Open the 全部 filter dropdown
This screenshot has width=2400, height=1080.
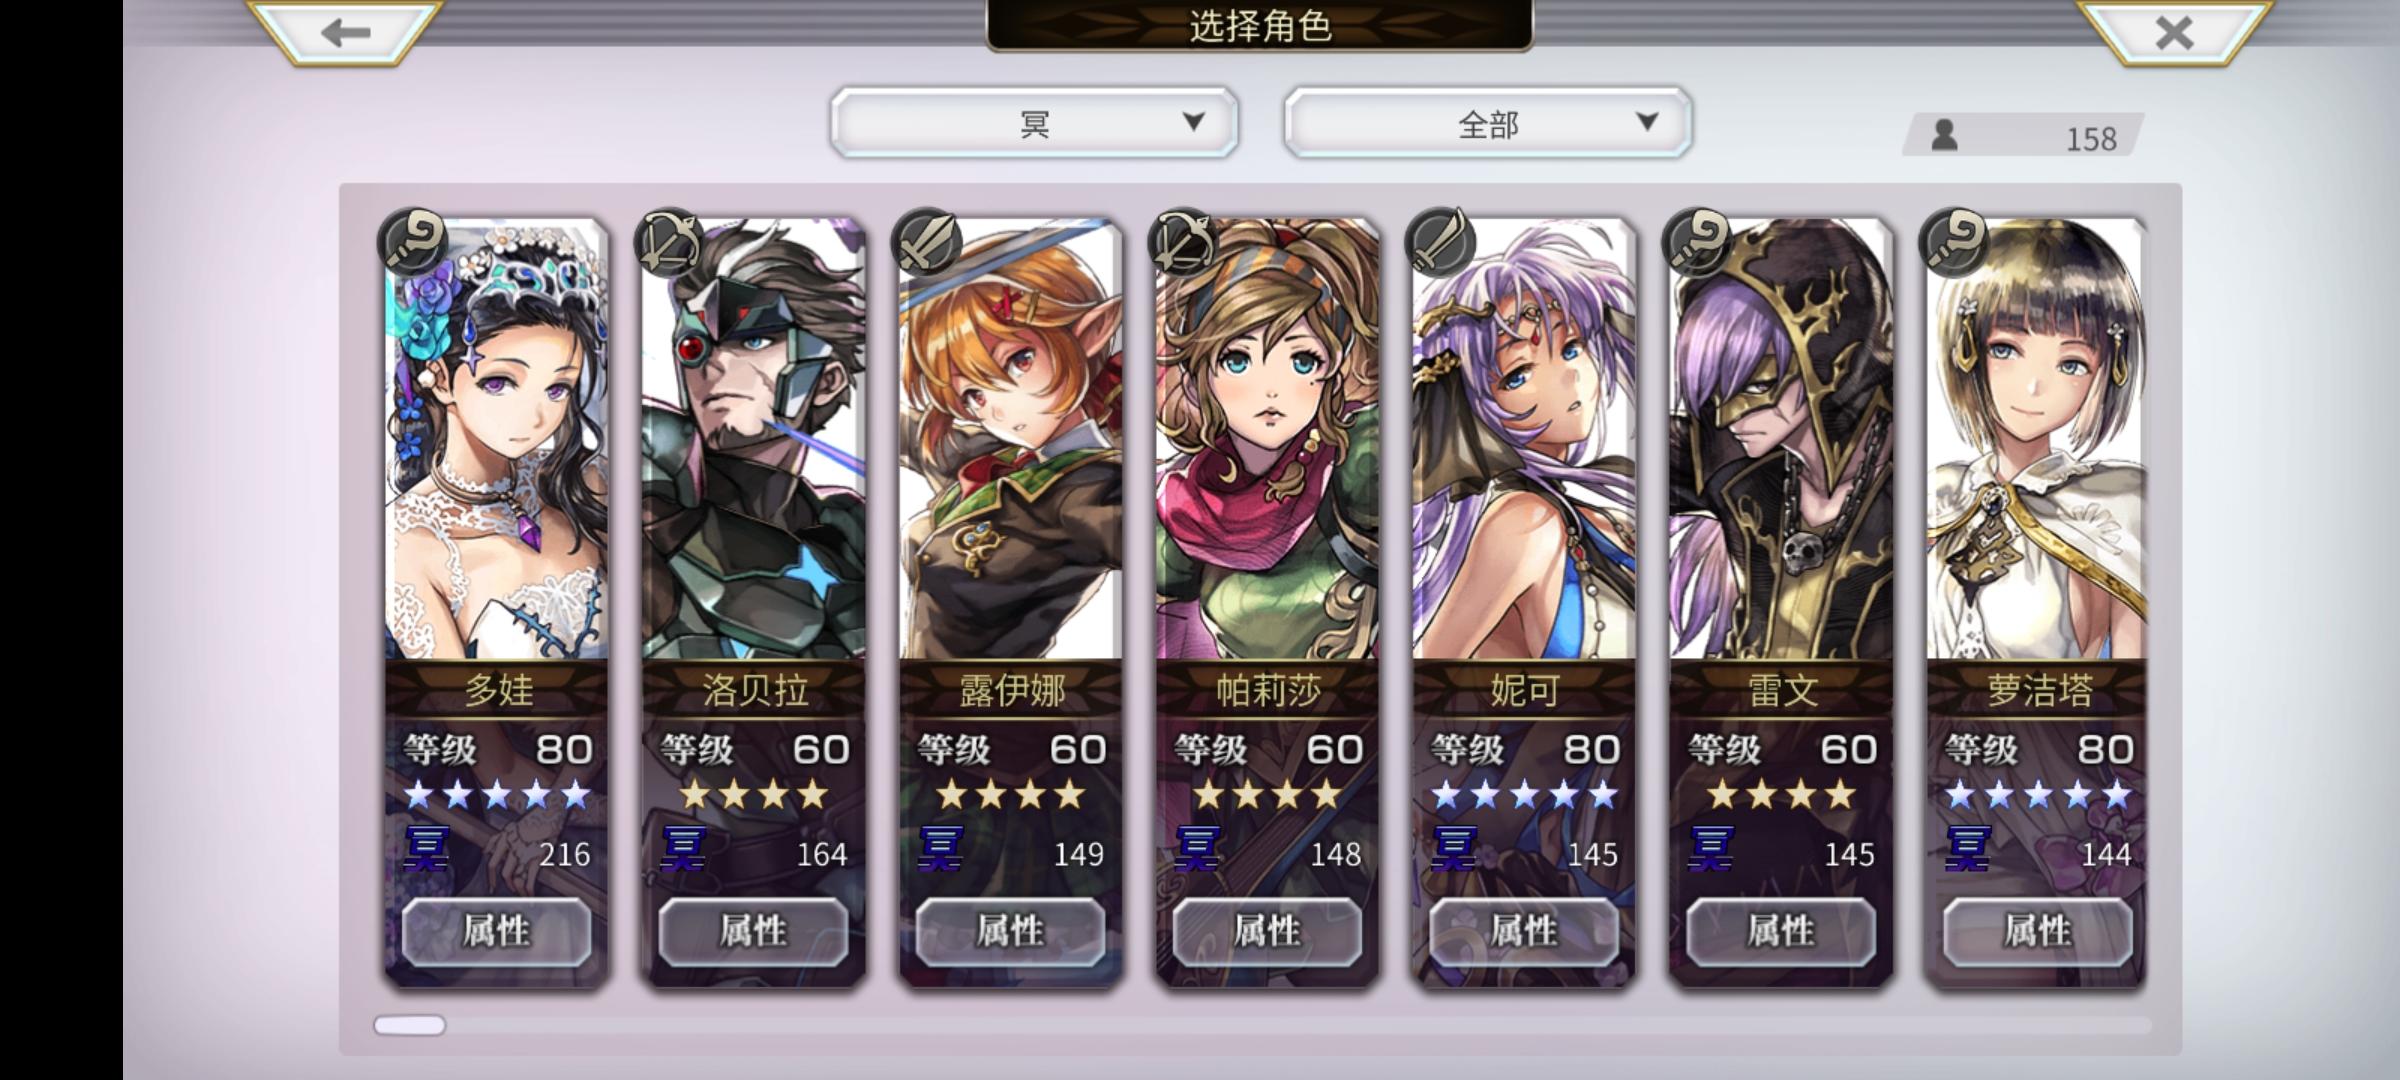tap(1488, 123)
